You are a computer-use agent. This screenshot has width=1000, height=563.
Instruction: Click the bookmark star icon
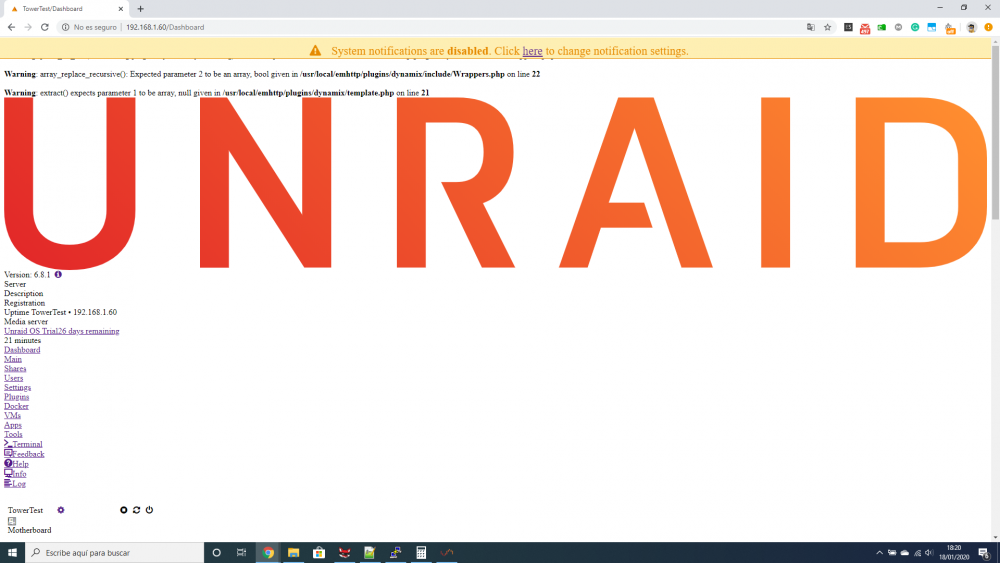pos(828,27)
